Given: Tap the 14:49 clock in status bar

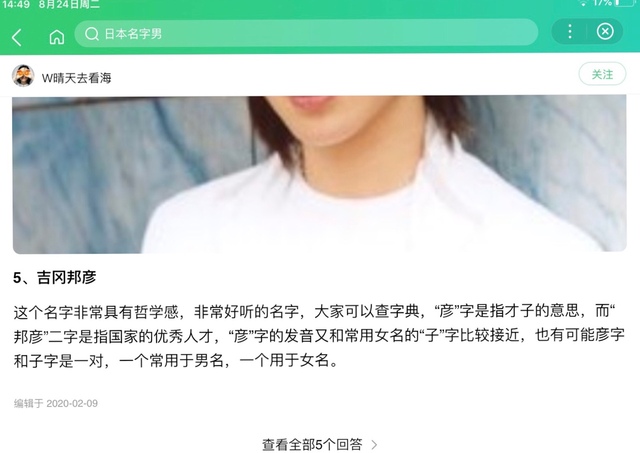Looking at the screenshot, I should tap(16, 4).
